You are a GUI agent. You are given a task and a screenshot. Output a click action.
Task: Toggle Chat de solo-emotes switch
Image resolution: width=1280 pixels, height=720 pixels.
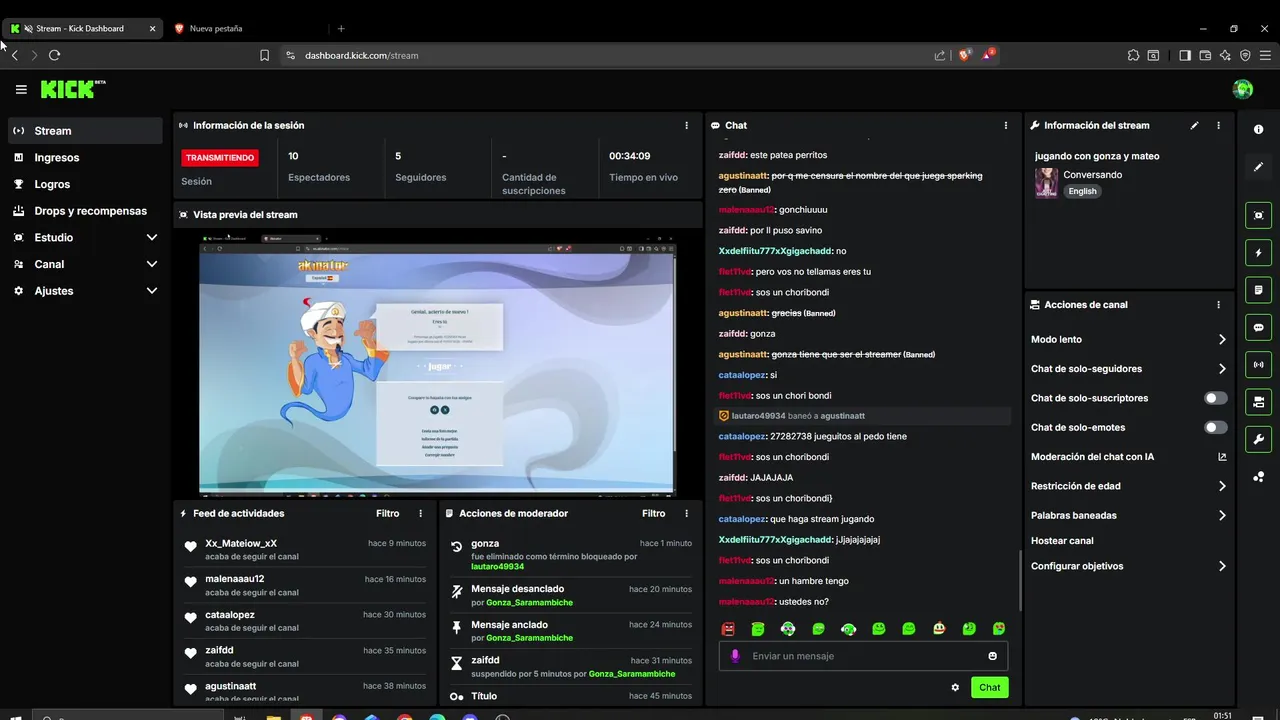[1216, 427]
